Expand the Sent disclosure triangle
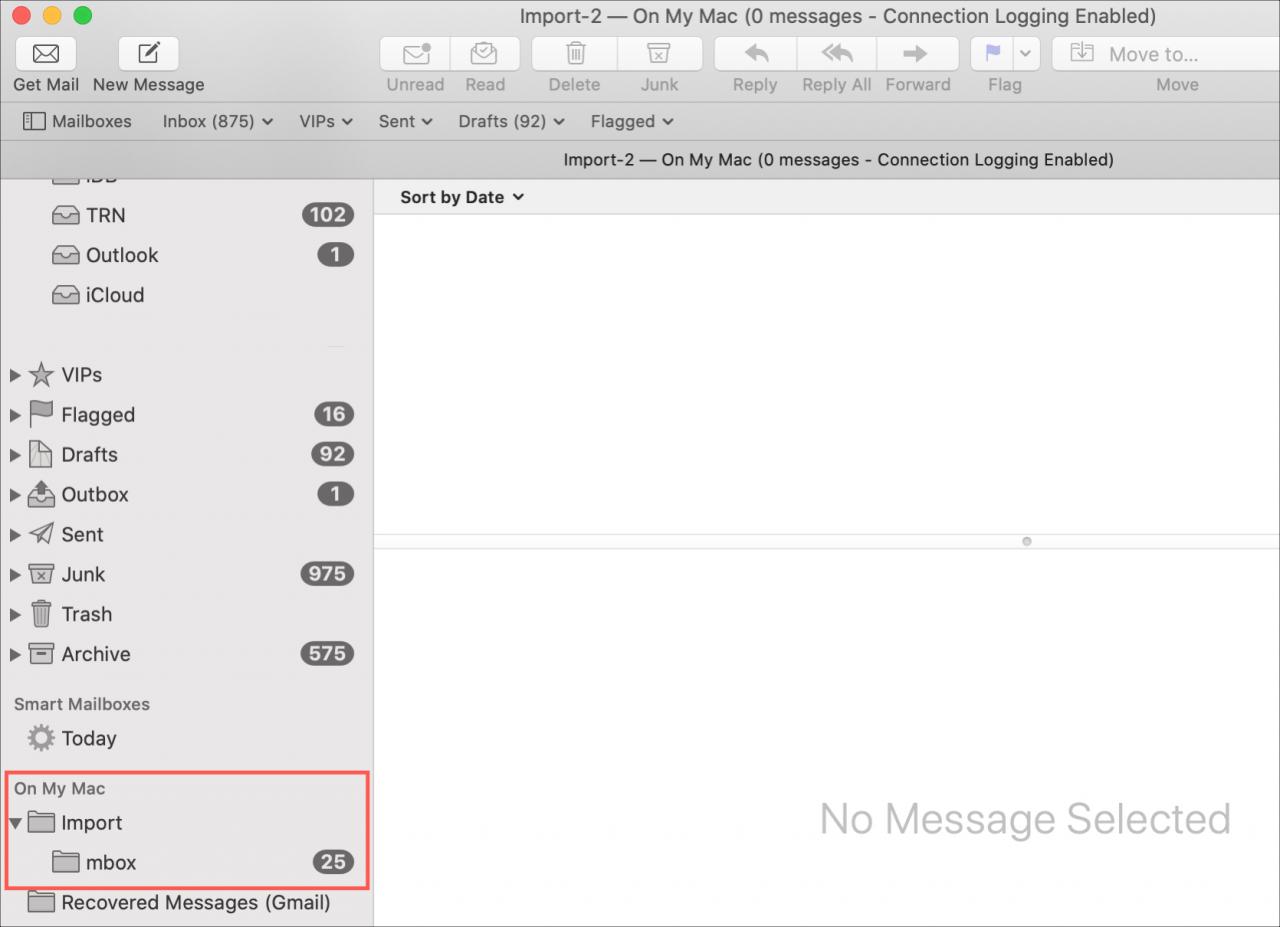 click(x=14, y=535)
